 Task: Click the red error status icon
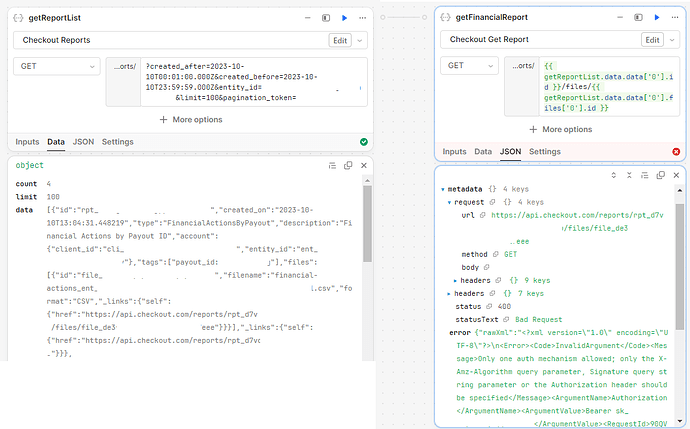[x=676, y=152]
